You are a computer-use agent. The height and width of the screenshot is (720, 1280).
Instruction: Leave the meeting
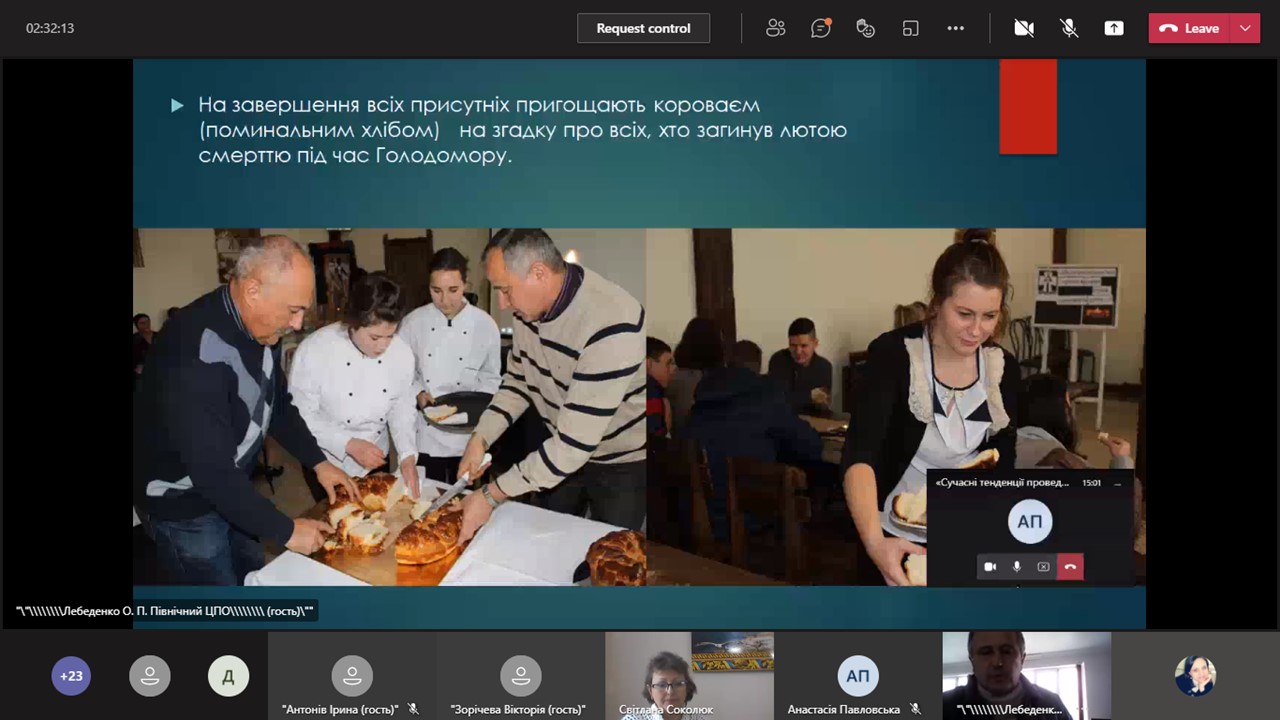1189,28
